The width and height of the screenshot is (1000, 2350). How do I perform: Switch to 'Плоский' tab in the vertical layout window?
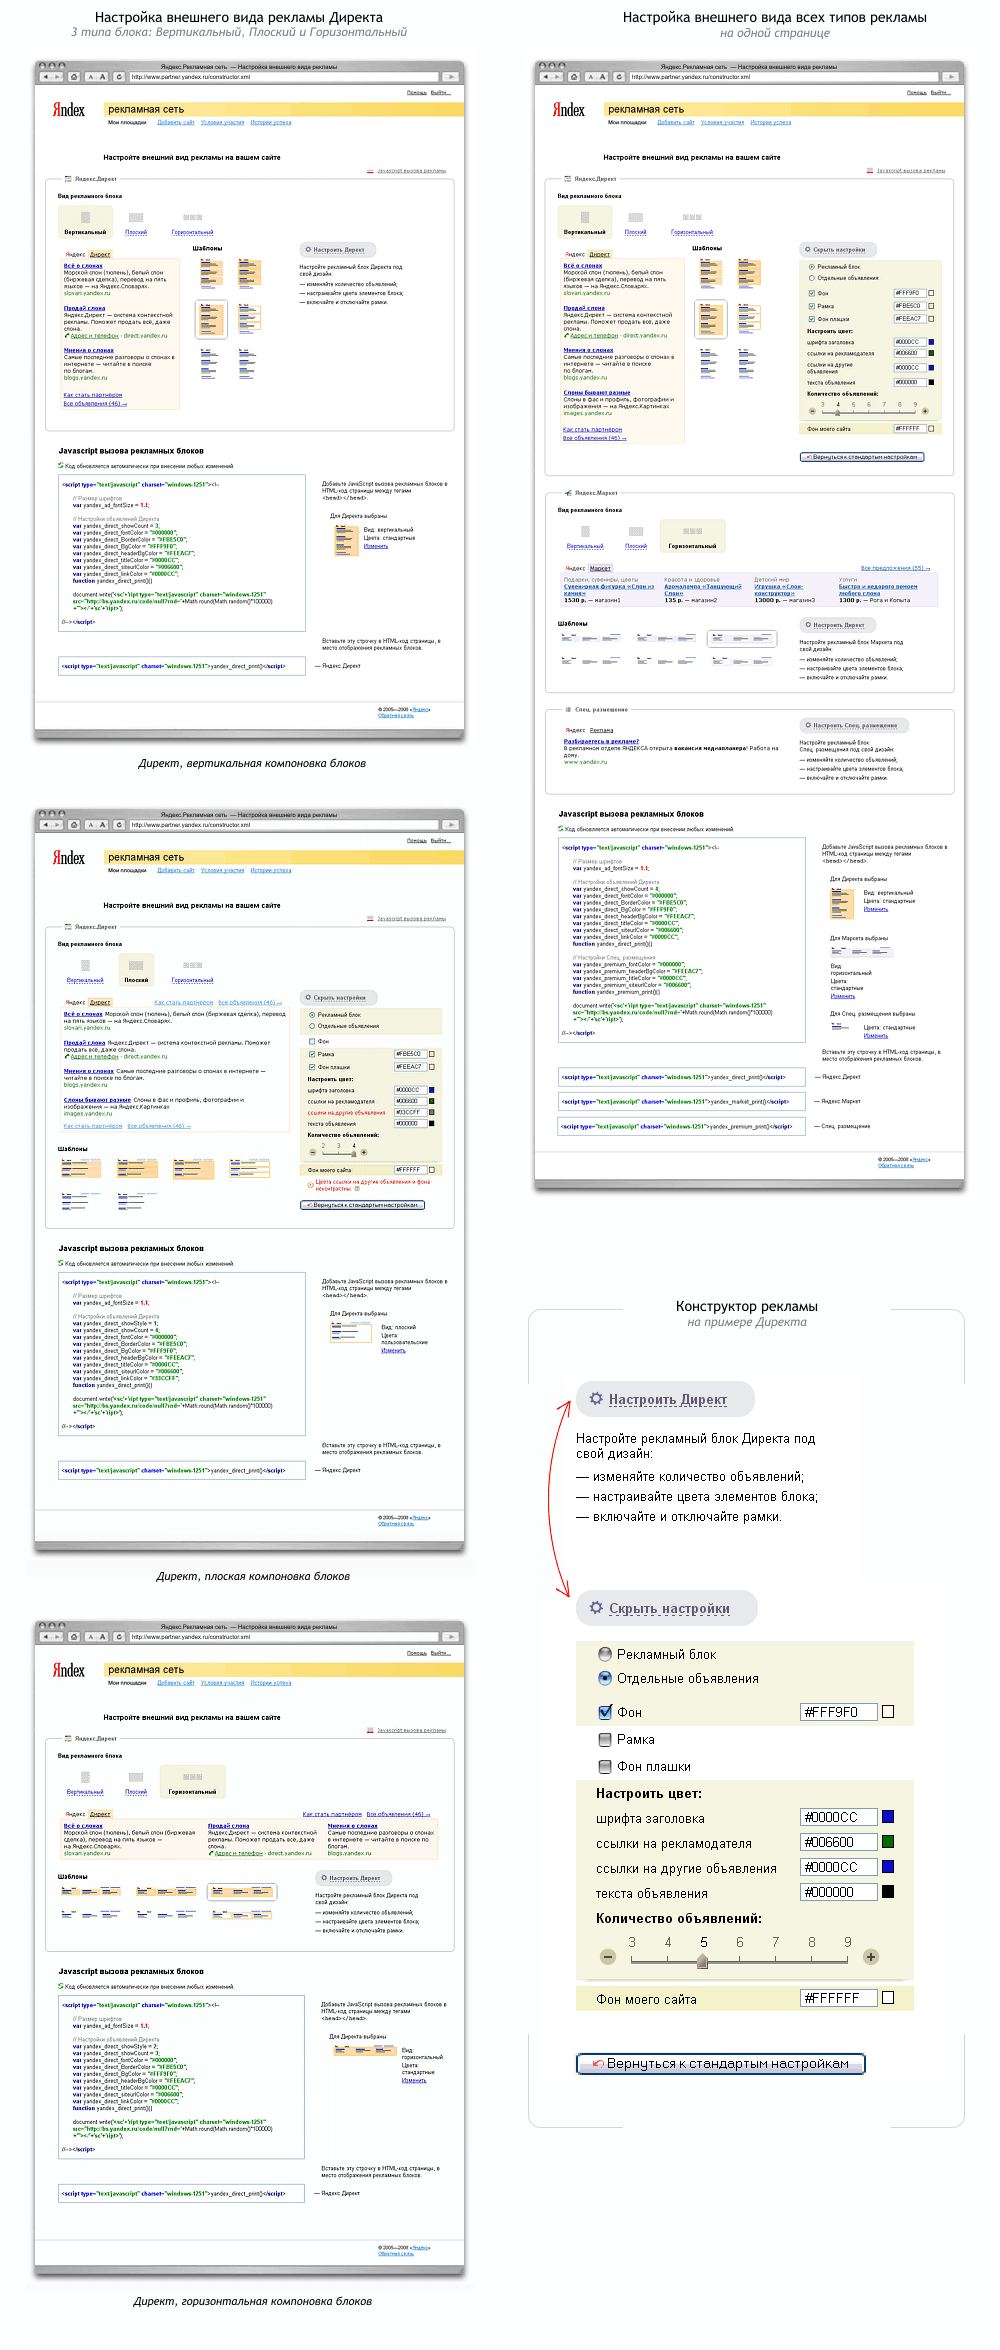[136, 232]
